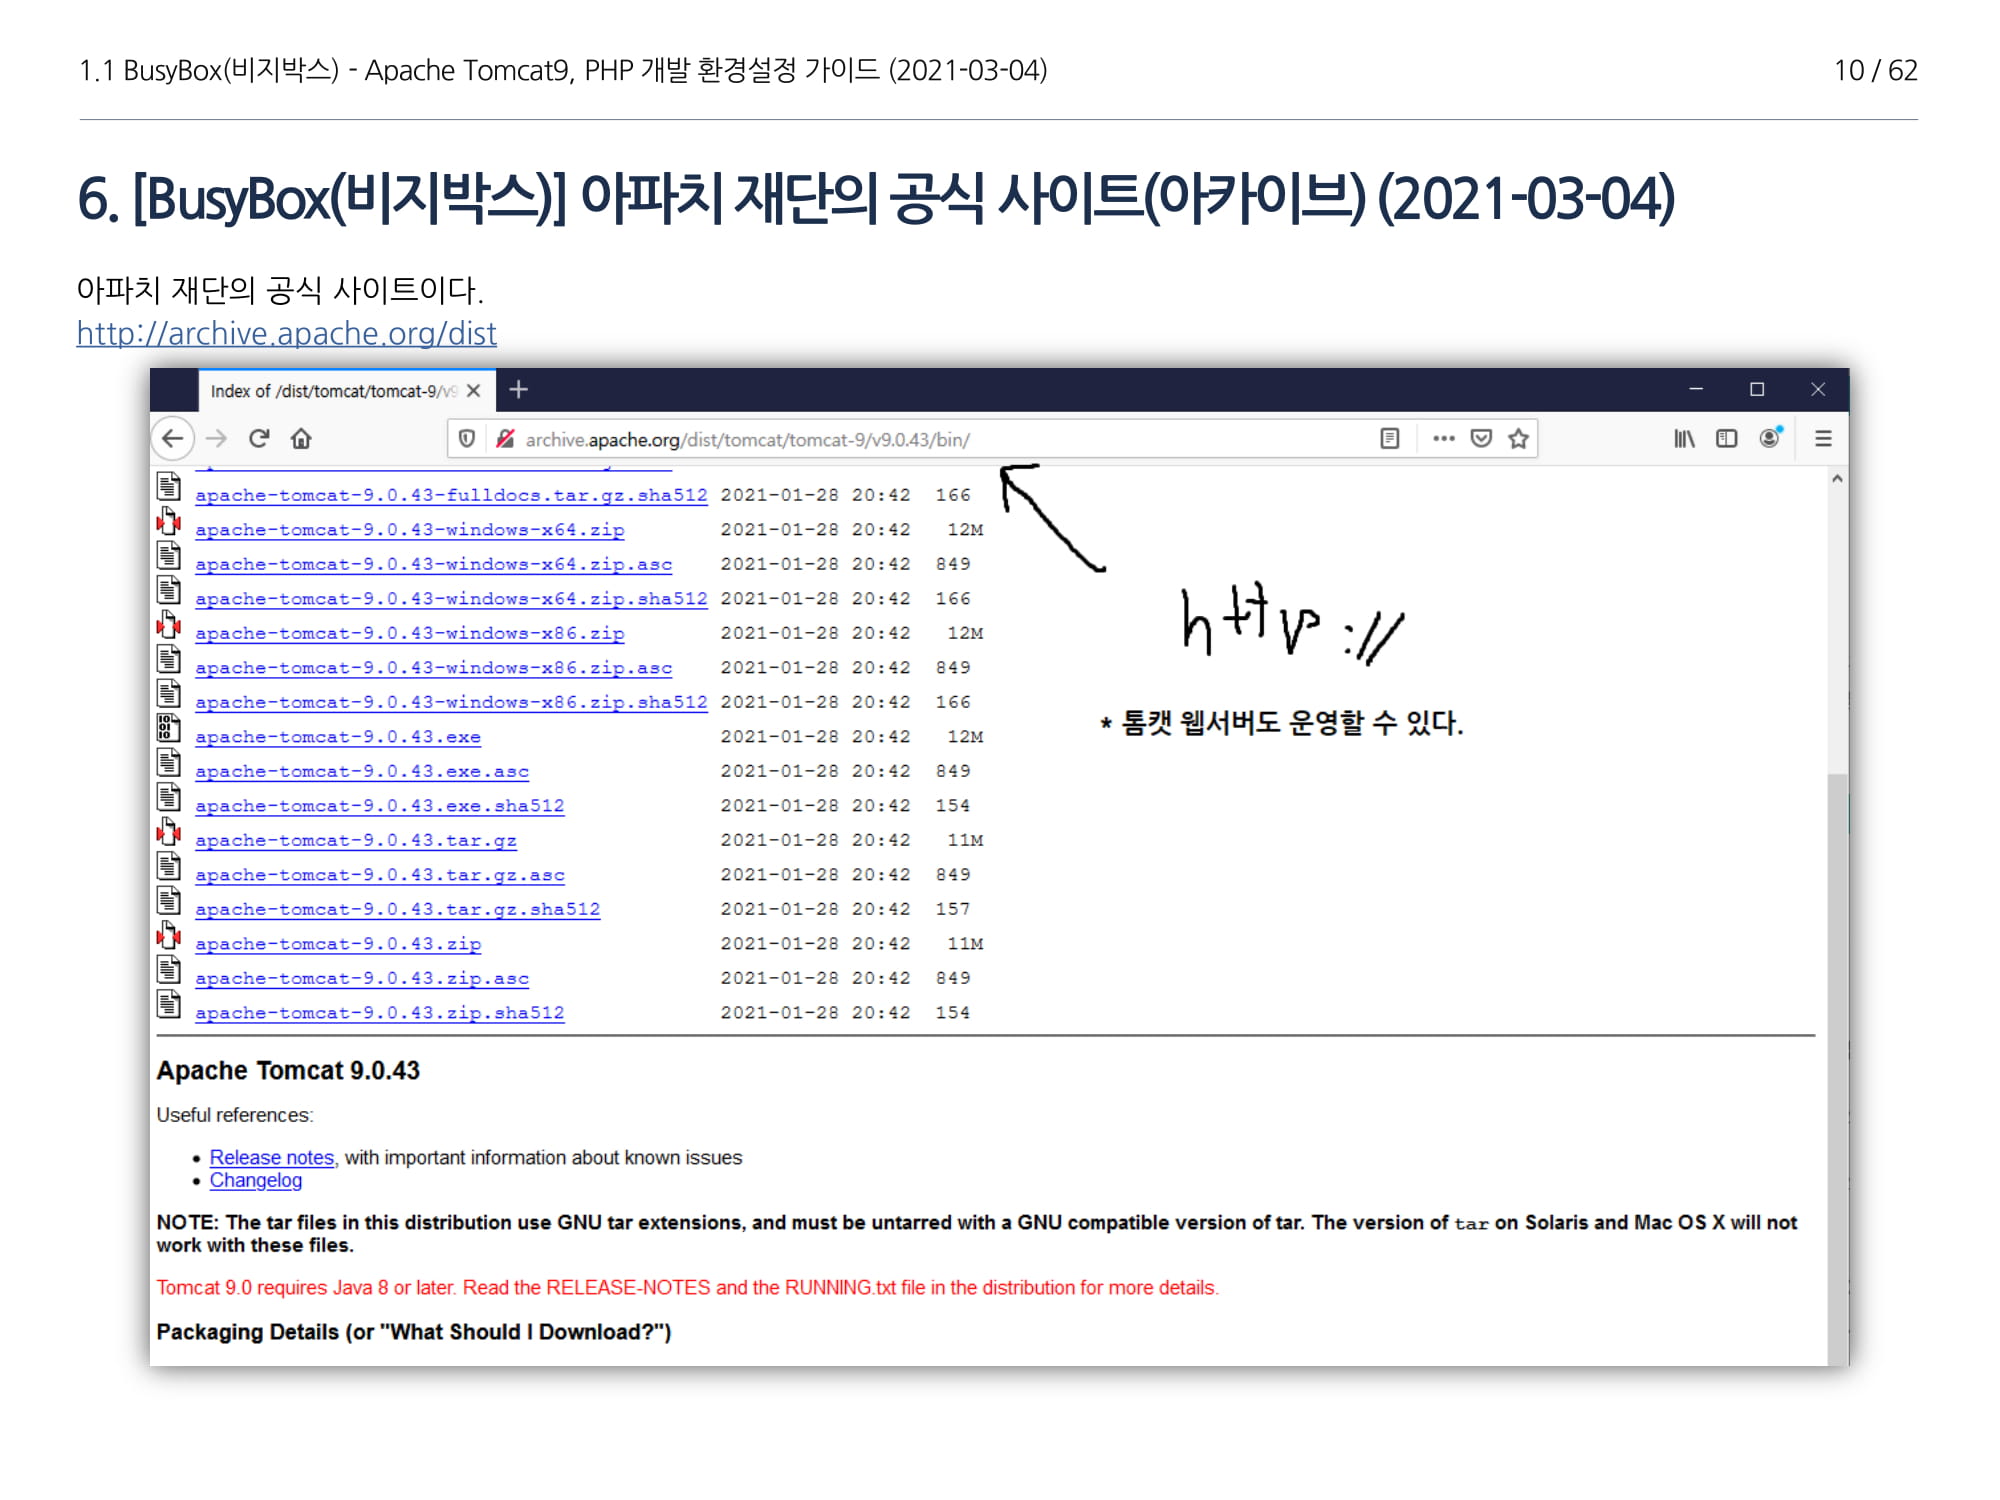Bookmark this page with star icon
Screen dimensions: 2000x1500
coord(1518,439)
